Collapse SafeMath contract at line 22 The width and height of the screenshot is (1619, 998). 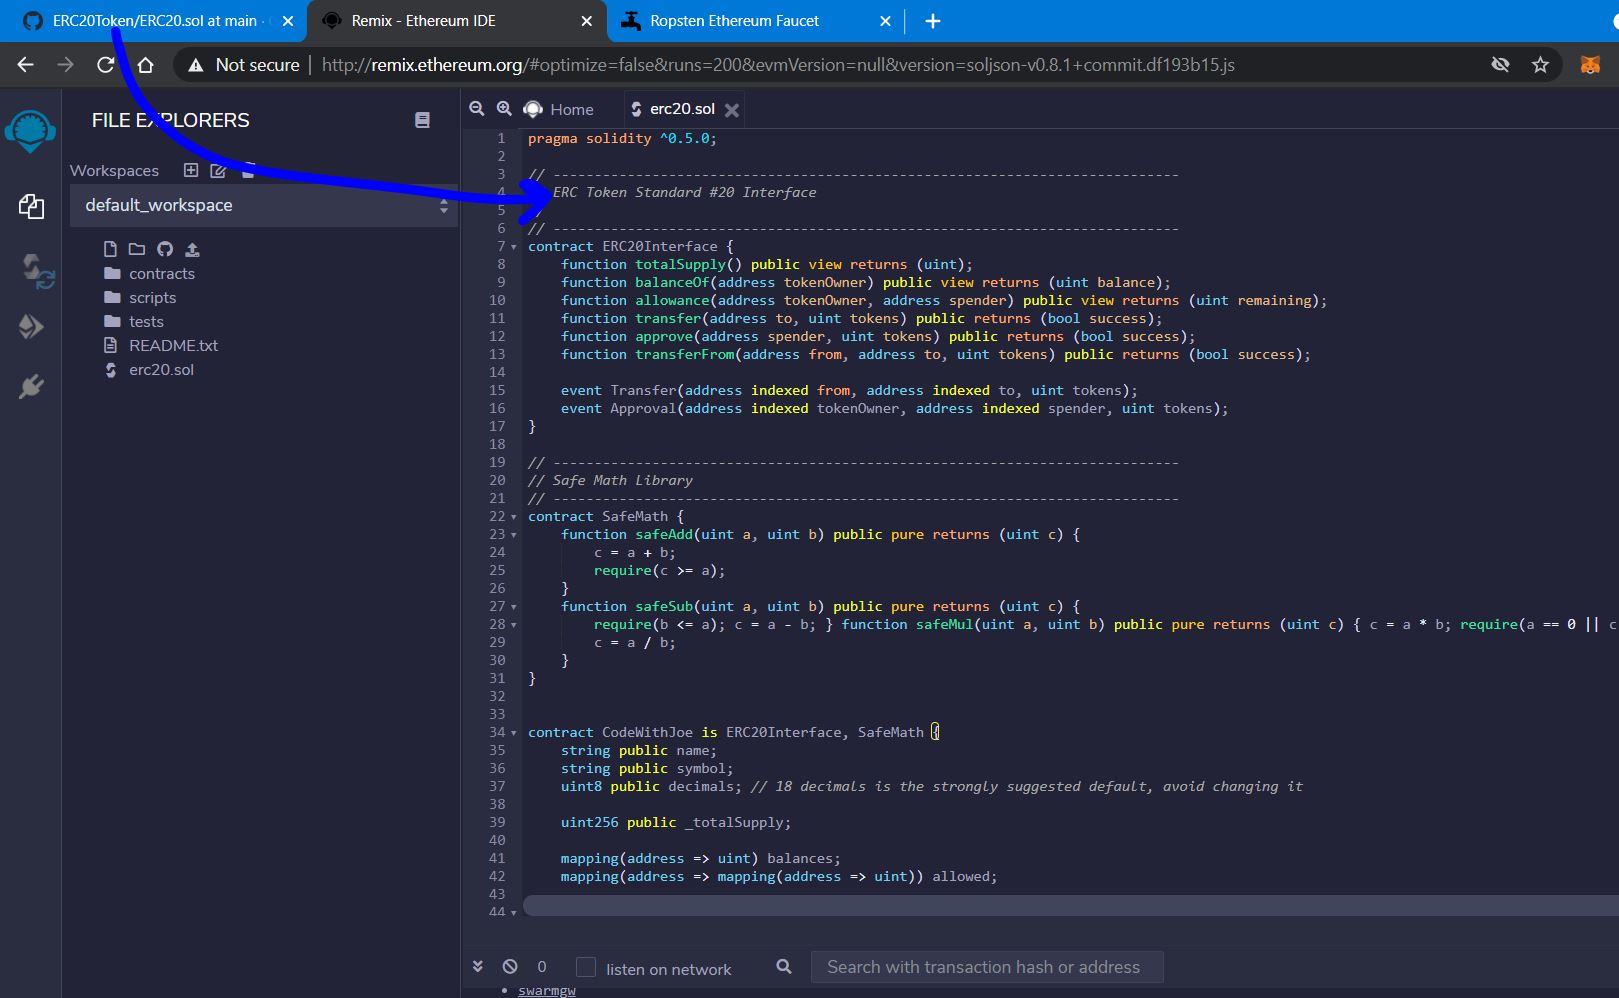514,517
